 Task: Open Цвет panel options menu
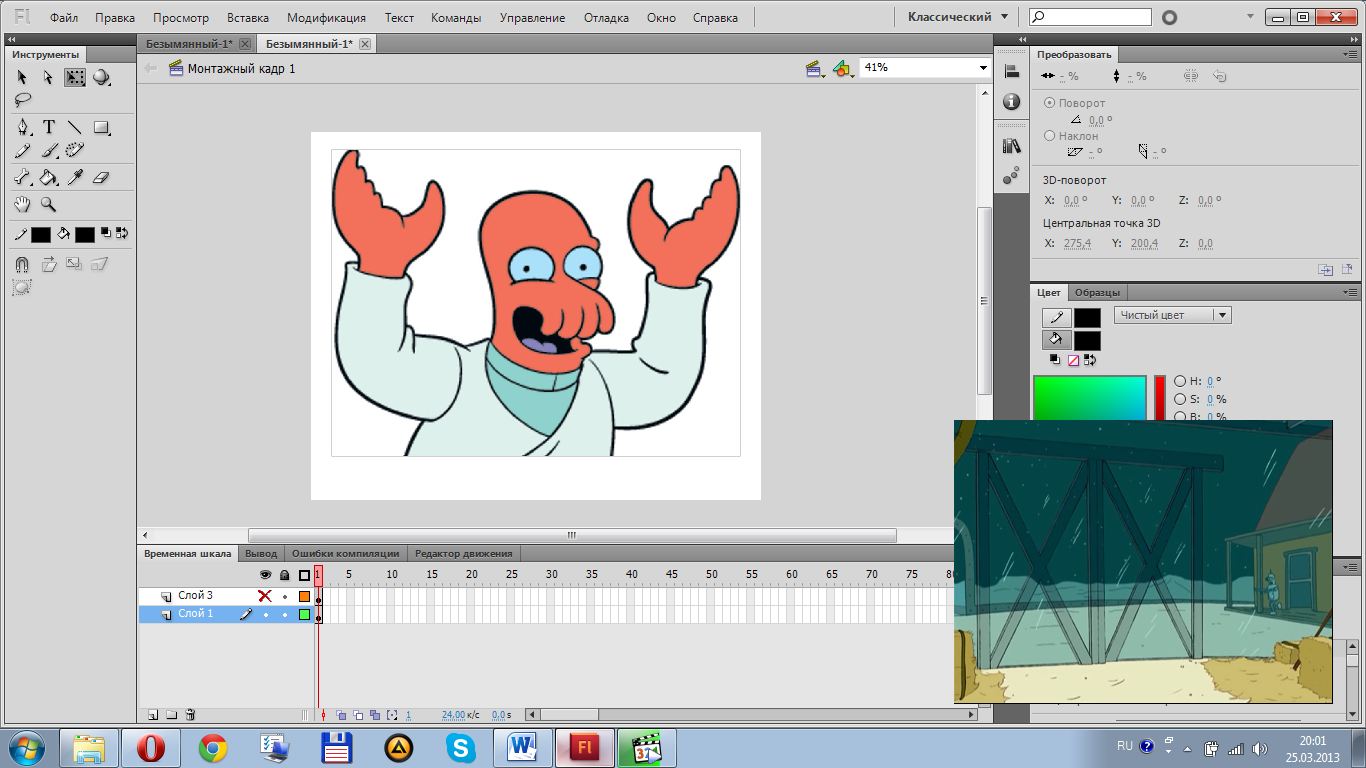1352,292
